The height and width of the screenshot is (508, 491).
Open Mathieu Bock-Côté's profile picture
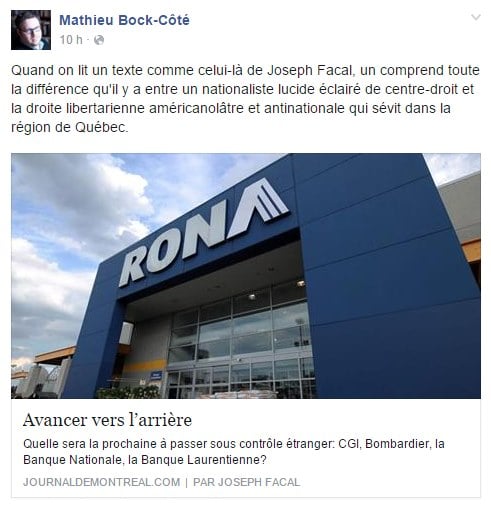click(x=31, y=30)
